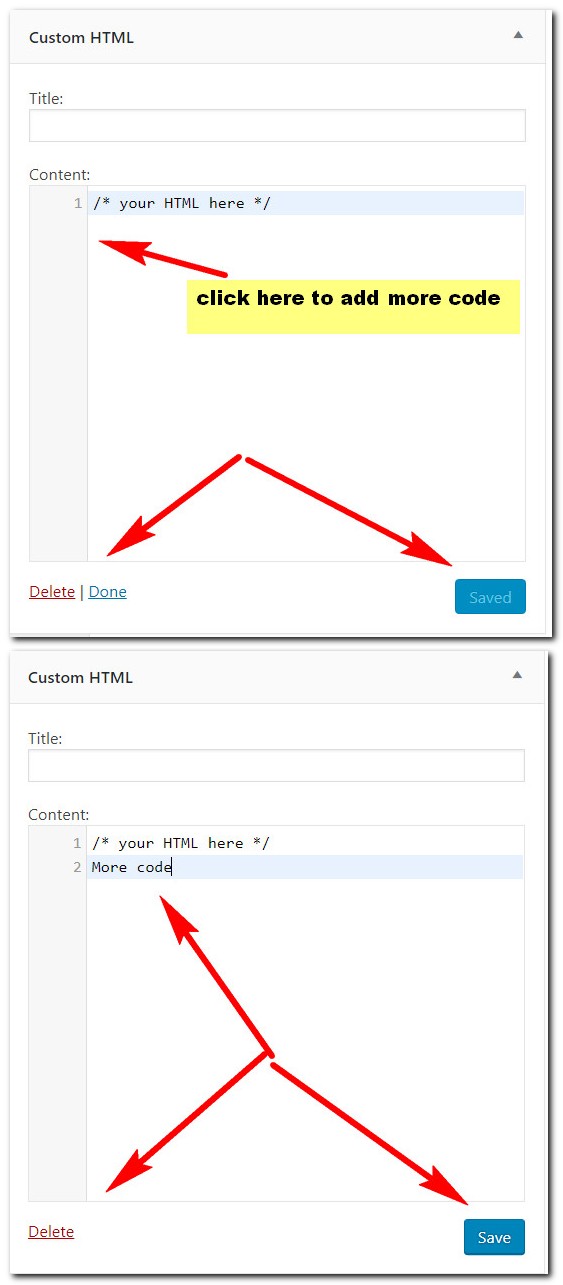Screen dimensions: 563x1285
Task: Click the Title field in lower widget
Action: 276,765
